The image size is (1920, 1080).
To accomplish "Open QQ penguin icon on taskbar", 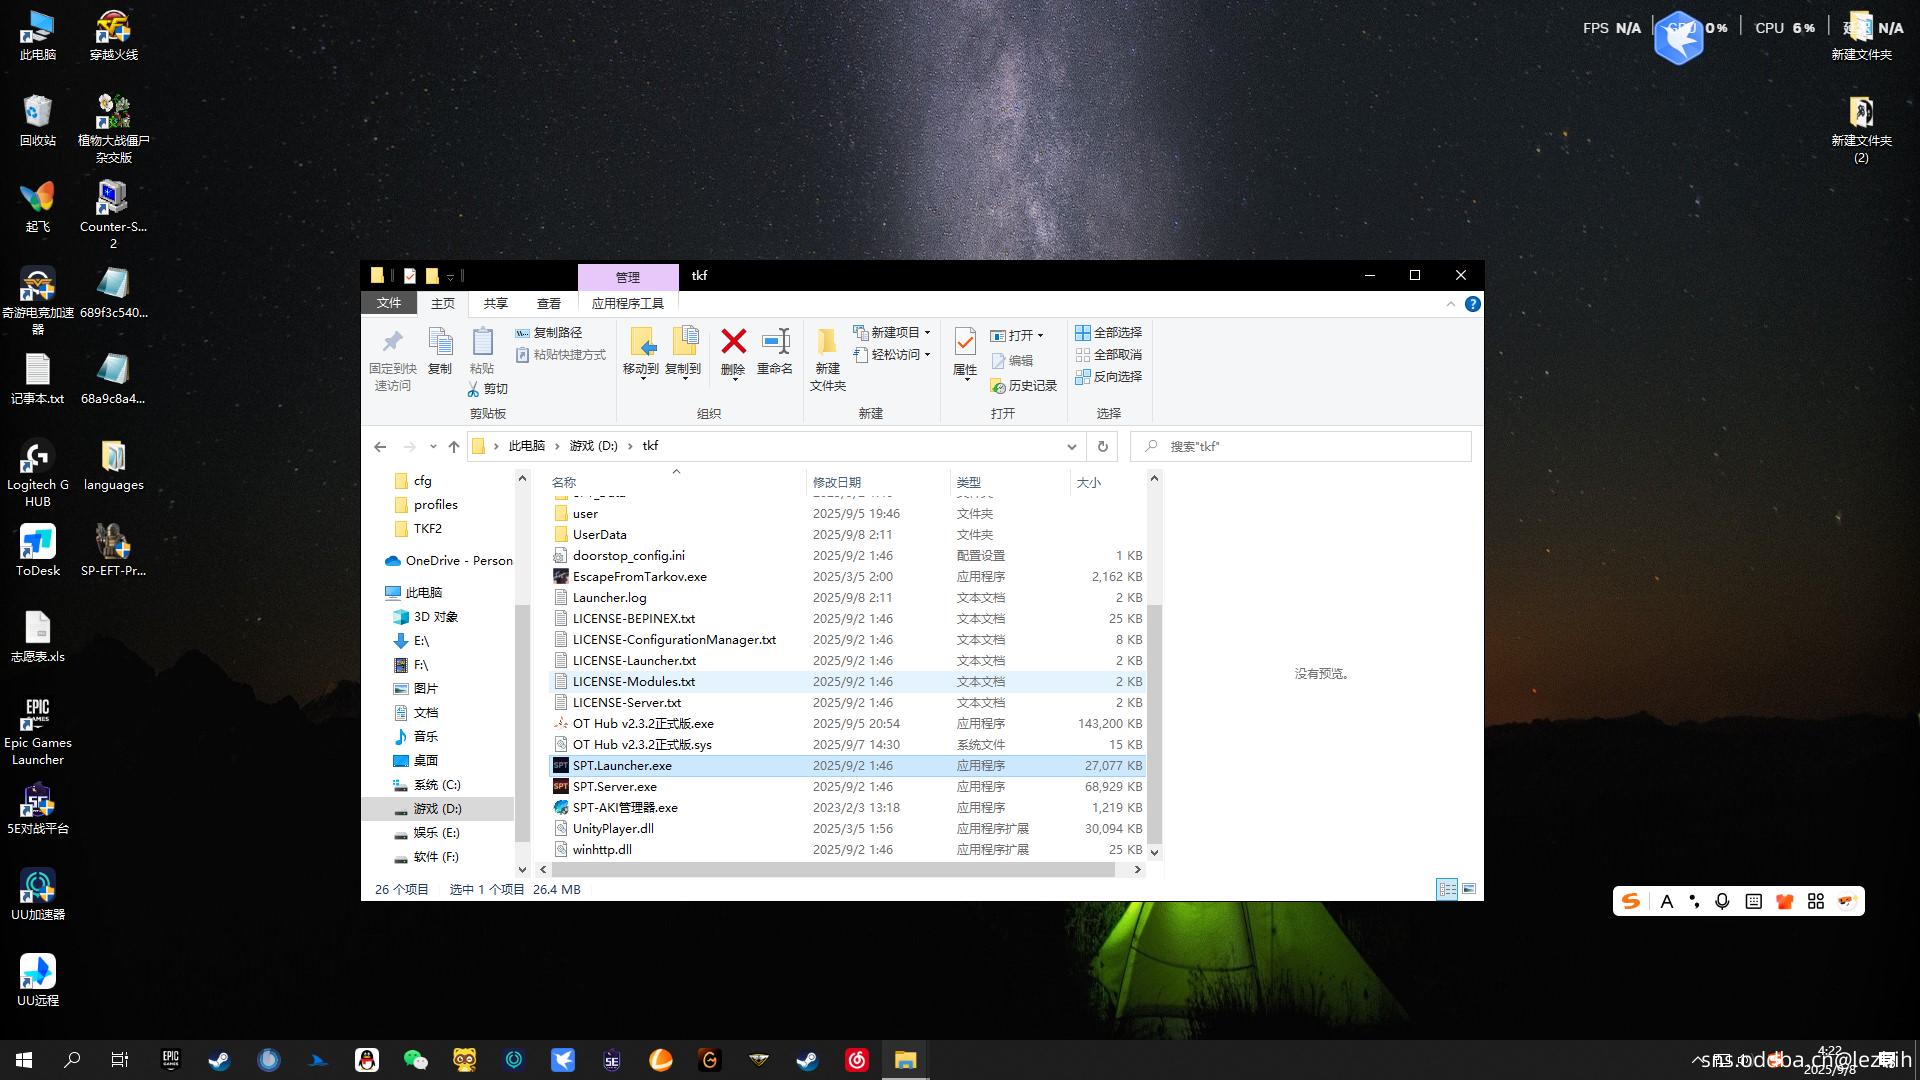I will (367, 1060).
